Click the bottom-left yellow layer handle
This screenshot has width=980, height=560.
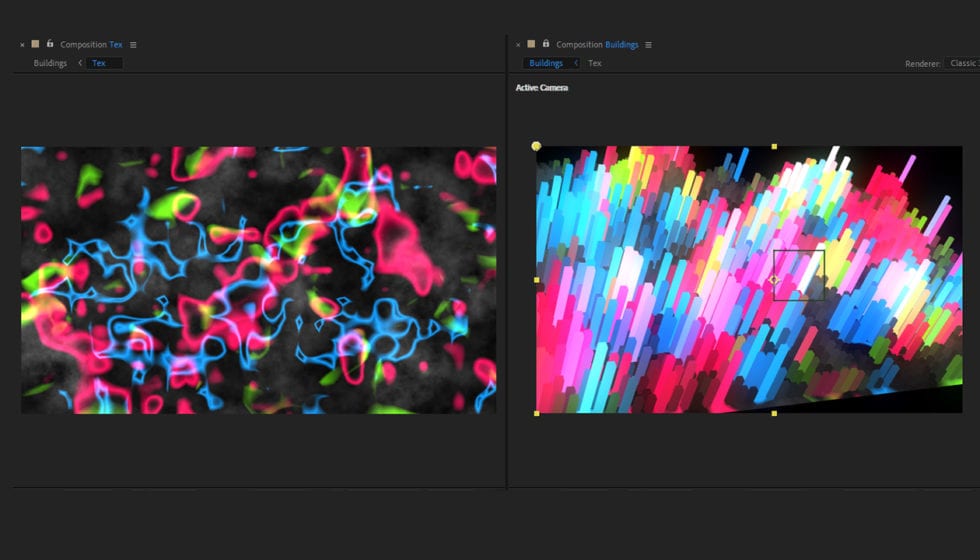click(537, 414)
